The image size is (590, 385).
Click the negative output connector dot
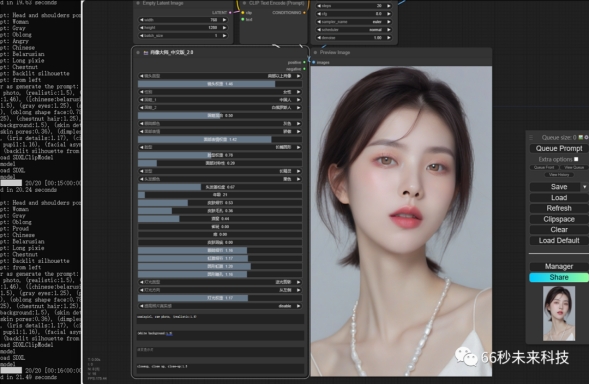304,69
